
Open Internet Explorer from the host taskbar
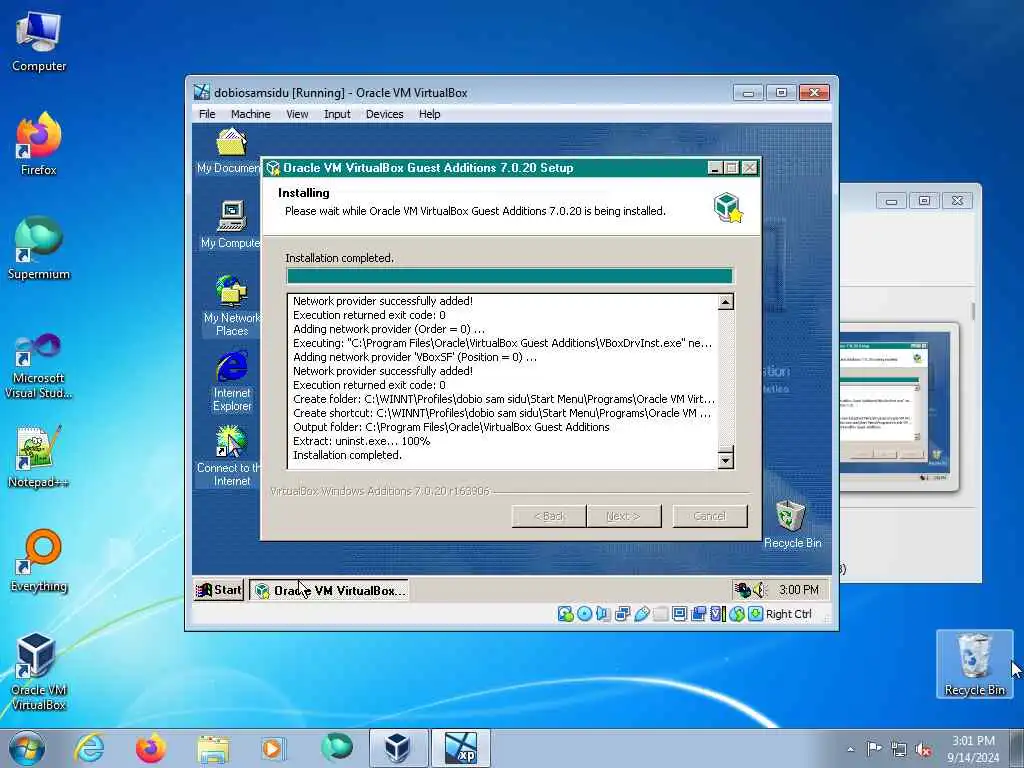click(89, 748)
